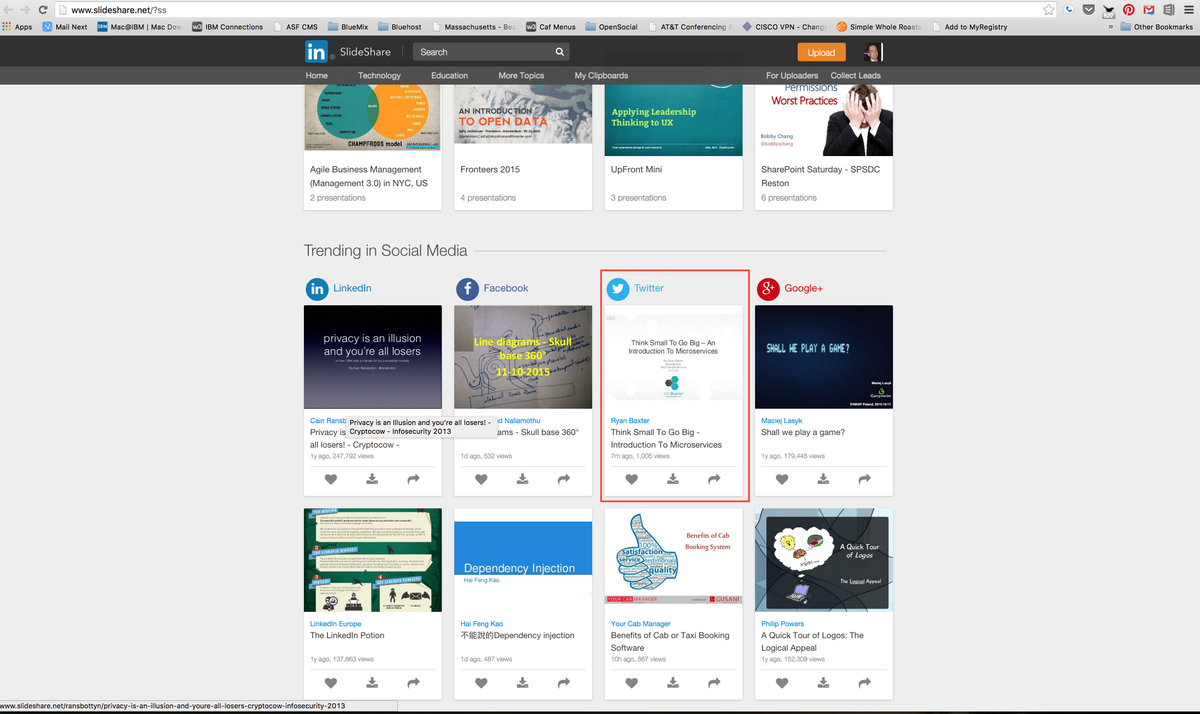Open the BlueMix bookmark
This screenshot has height=714, width=1200.
click(x=348, y=27)
